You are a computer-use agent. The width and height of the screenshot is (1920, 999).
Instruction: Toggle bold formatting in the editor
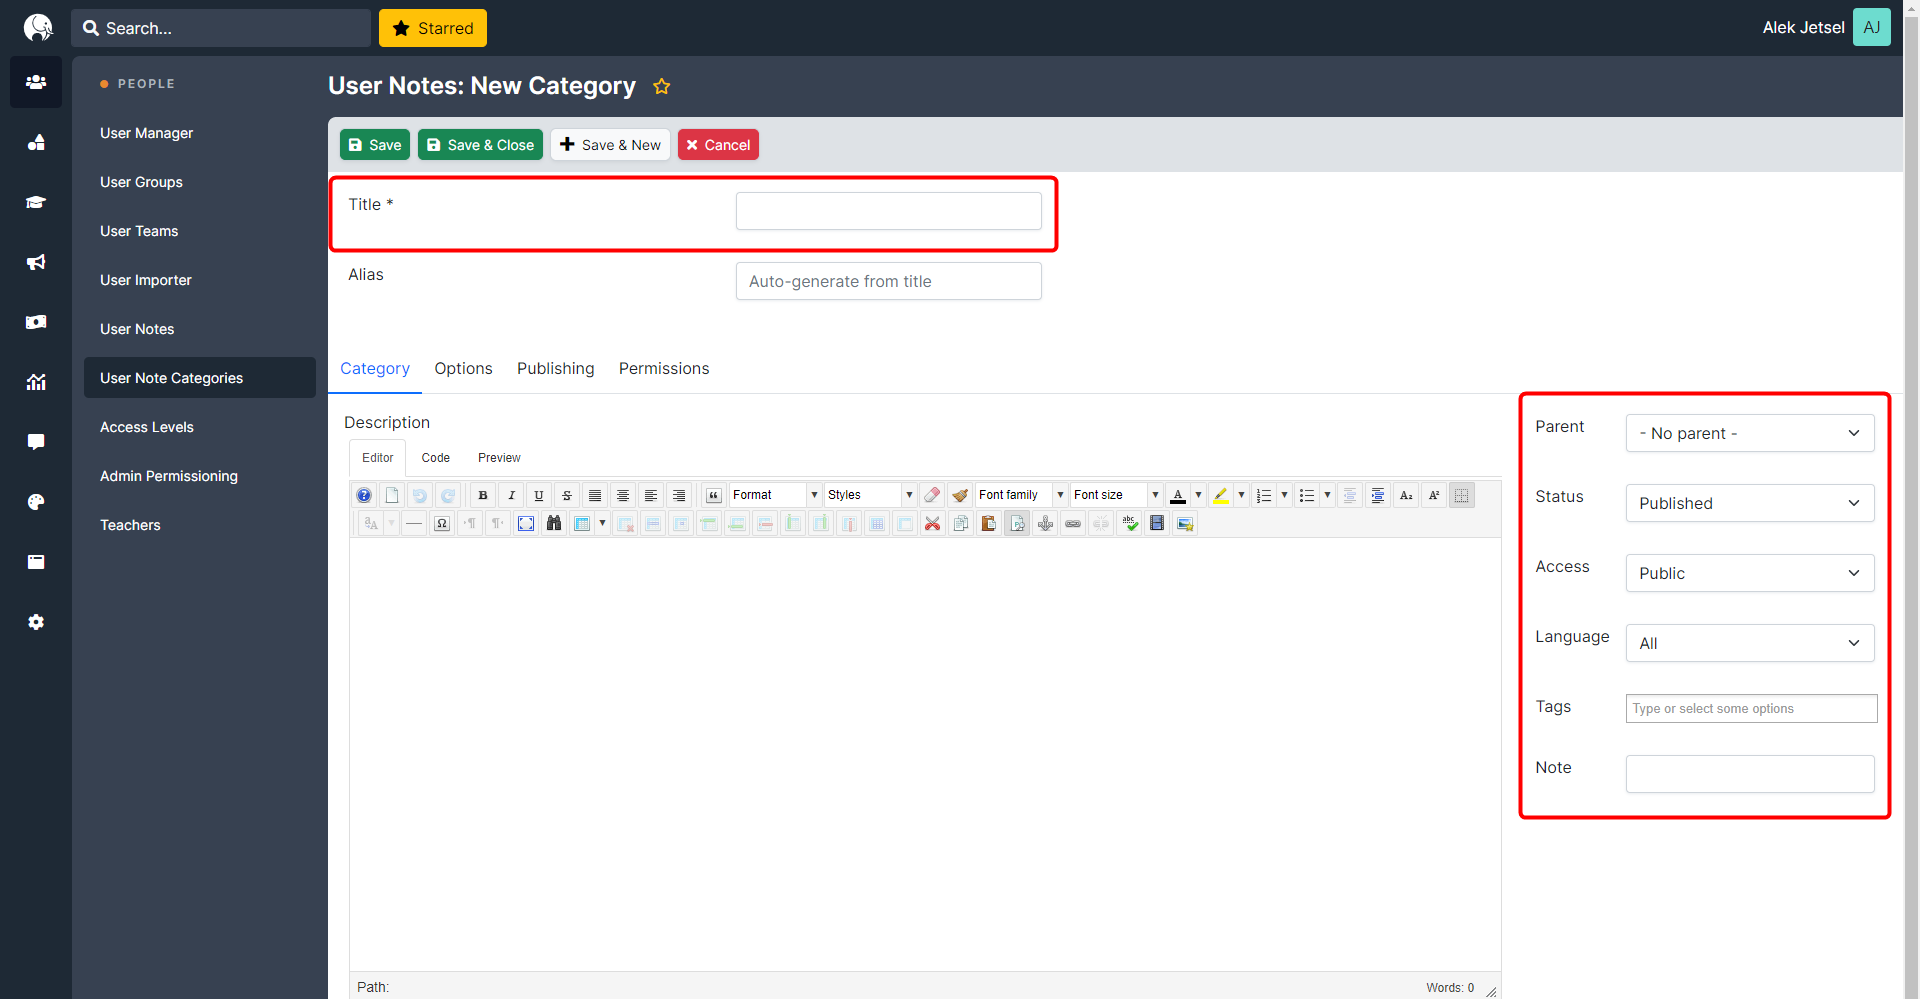coord(483,495)
